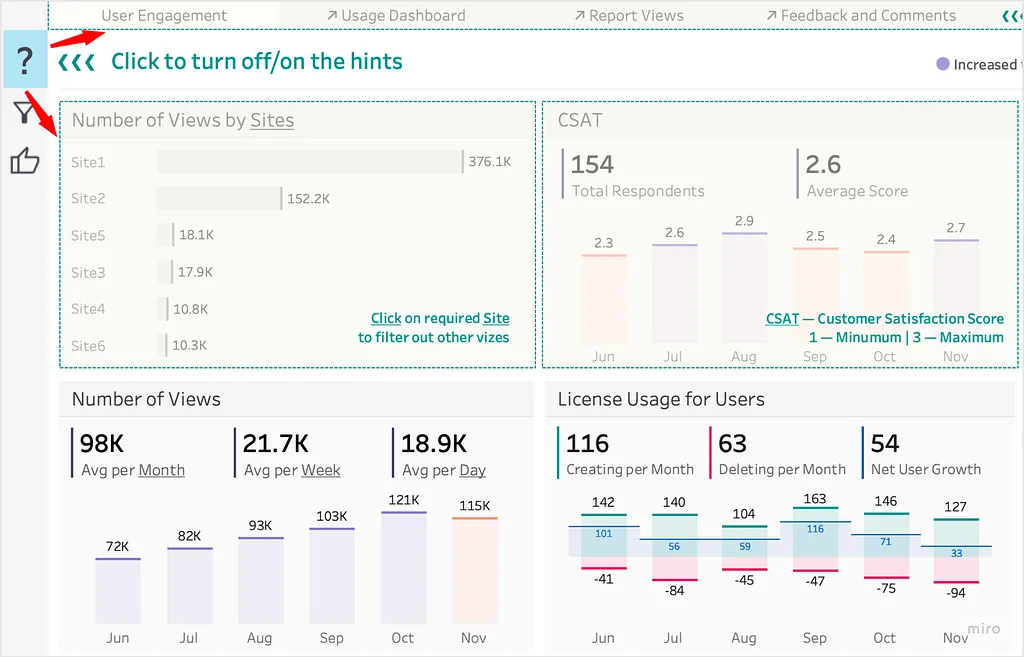Click the 18.1K value for Site5

coord(197,234)
